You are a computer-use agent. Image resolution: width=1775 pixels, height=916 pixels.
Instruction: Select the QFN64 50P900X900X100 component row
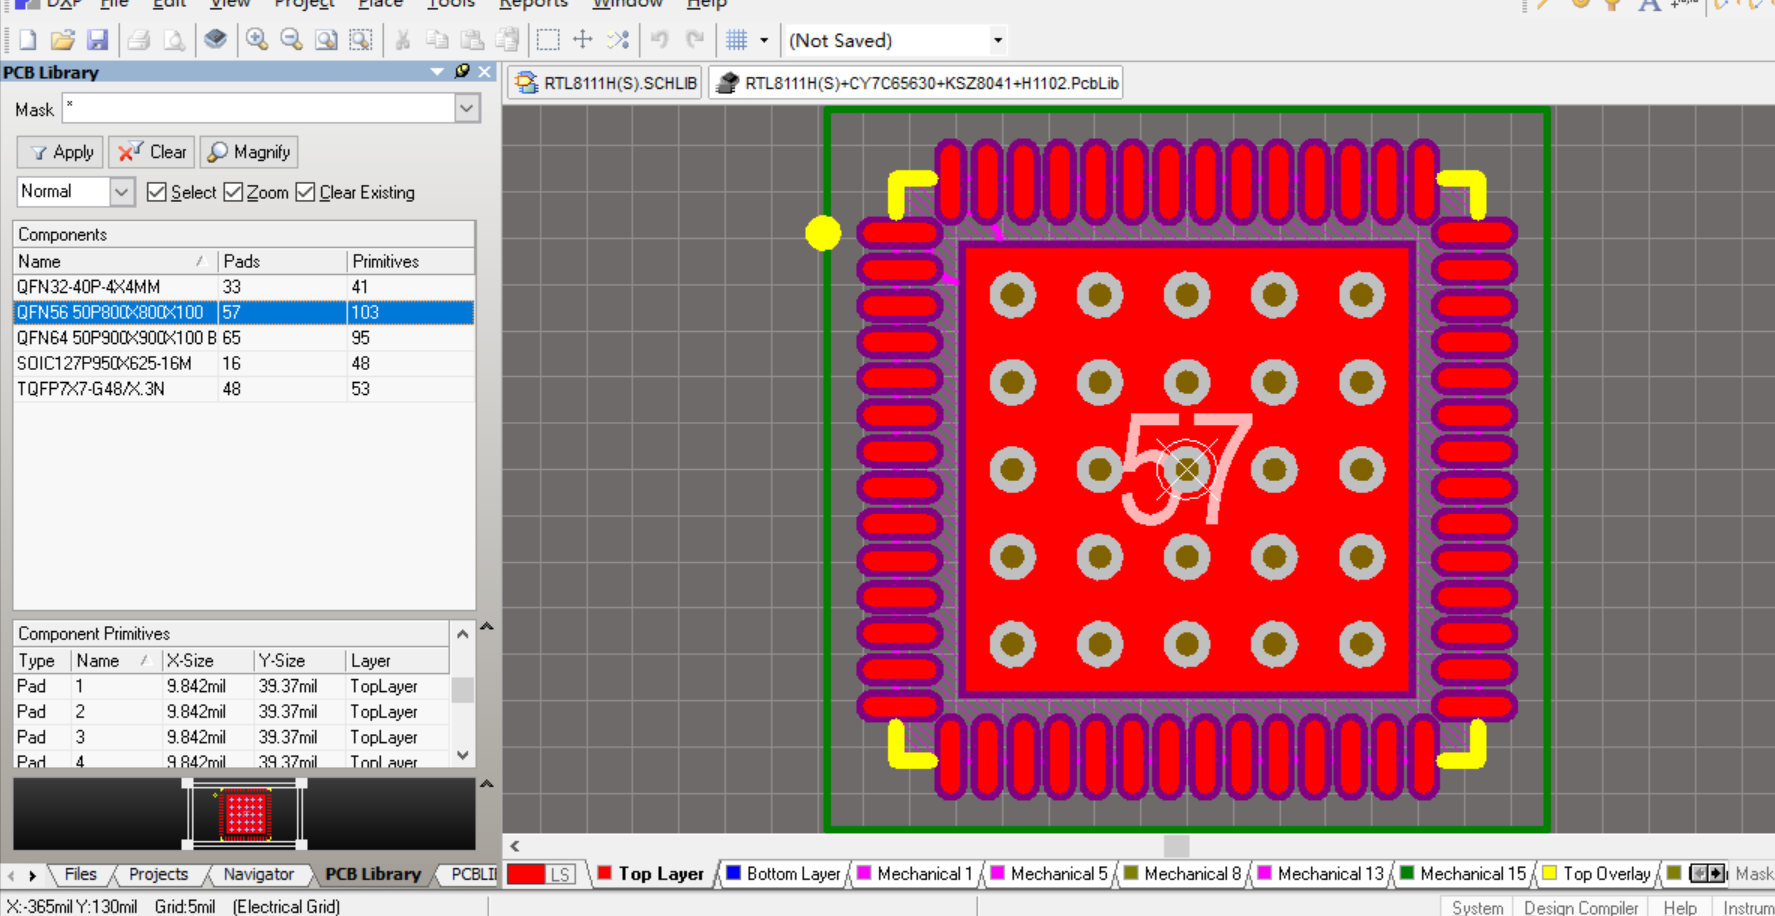coord(243,338)
